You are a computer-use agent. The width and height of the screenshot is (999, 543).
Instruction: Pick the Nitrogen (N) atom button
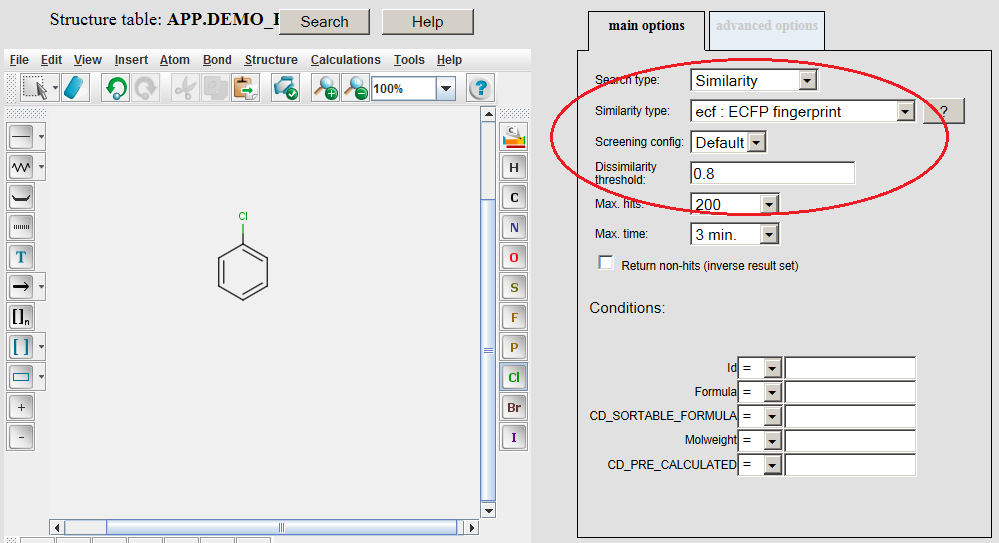514,227
